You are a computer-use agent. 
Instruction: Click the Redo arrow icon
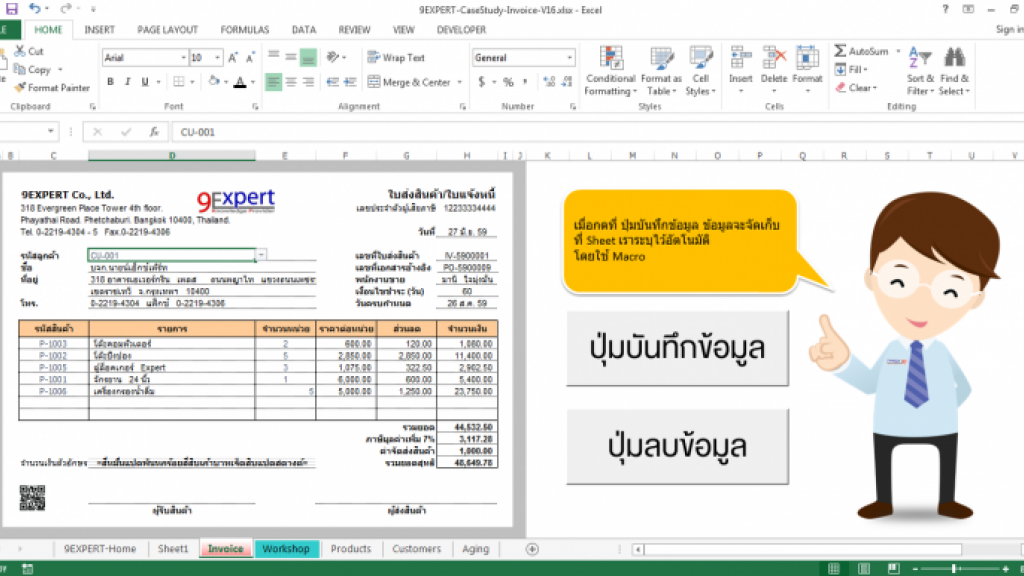point(65,8)
